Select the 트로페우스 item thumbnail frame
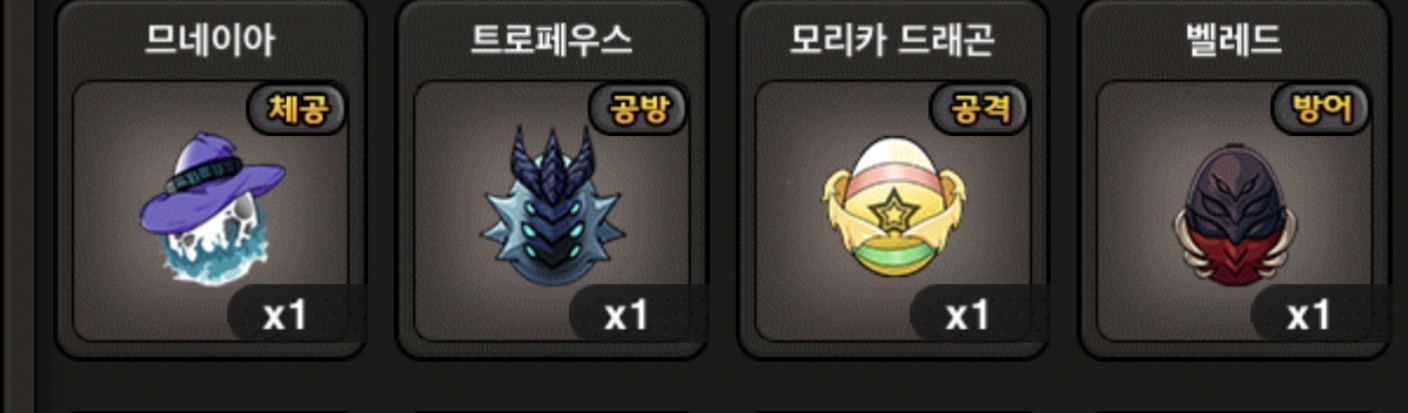 click(x=552, y=212)
